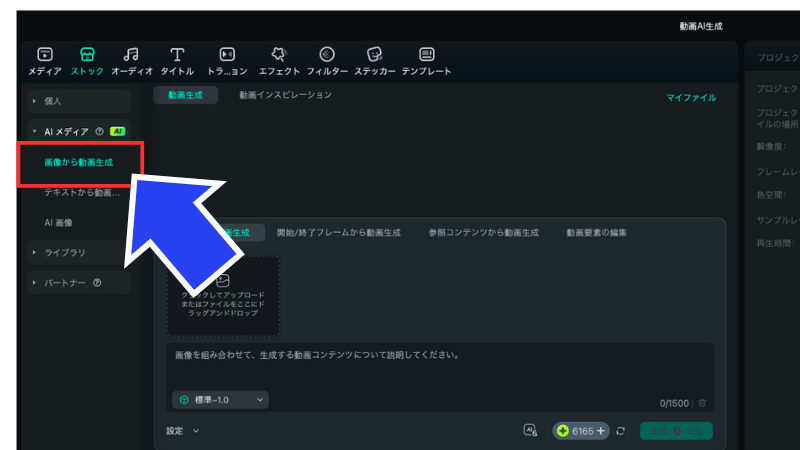Click the マイファイル link
This screenshot has height=450, width=800.
coord(691,98)
